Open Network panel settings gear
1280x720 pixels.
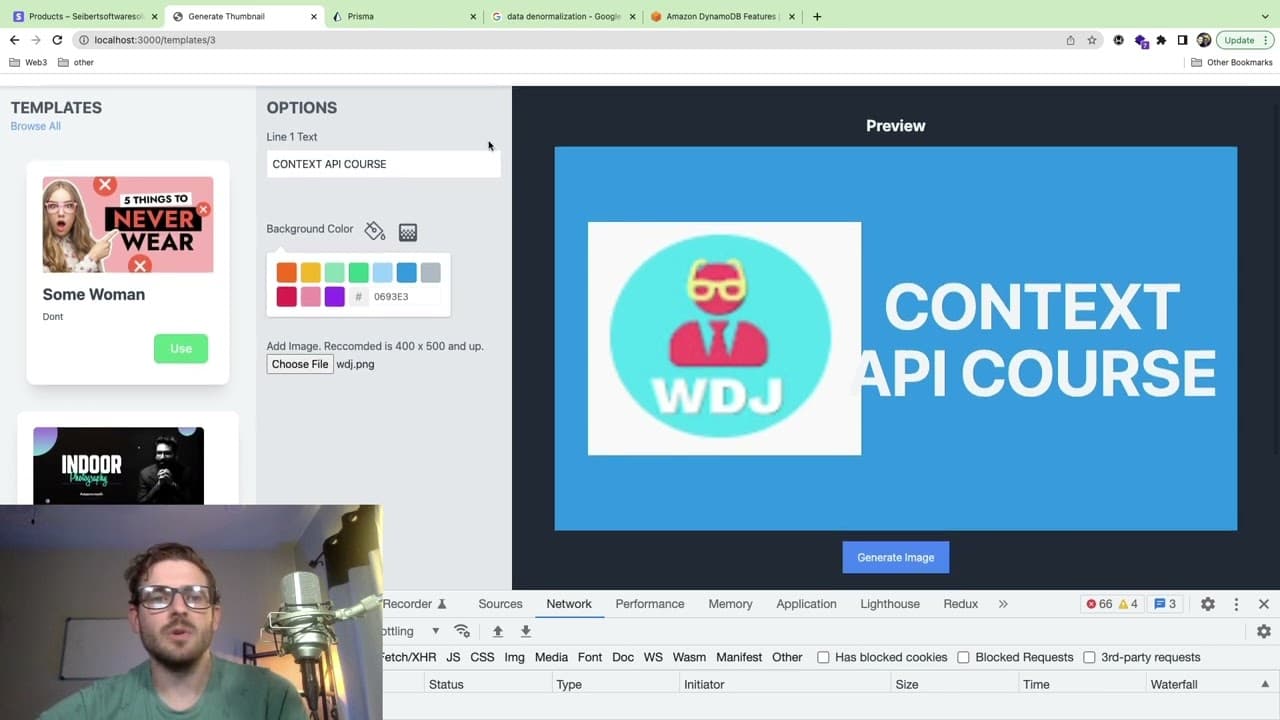tap(1264, 631)
